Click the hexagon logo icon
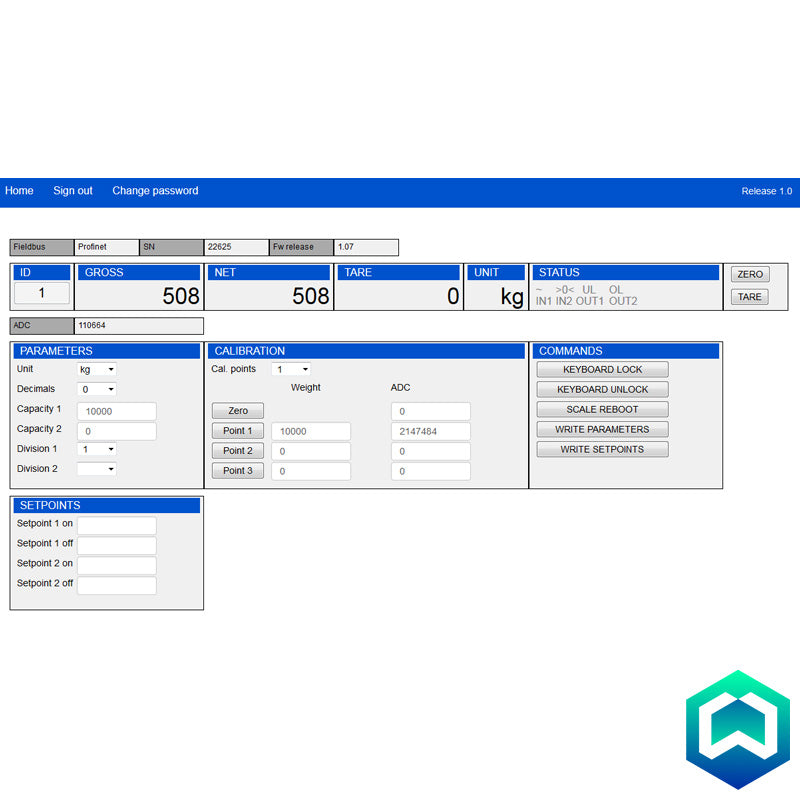 click(x=737, y=730)
